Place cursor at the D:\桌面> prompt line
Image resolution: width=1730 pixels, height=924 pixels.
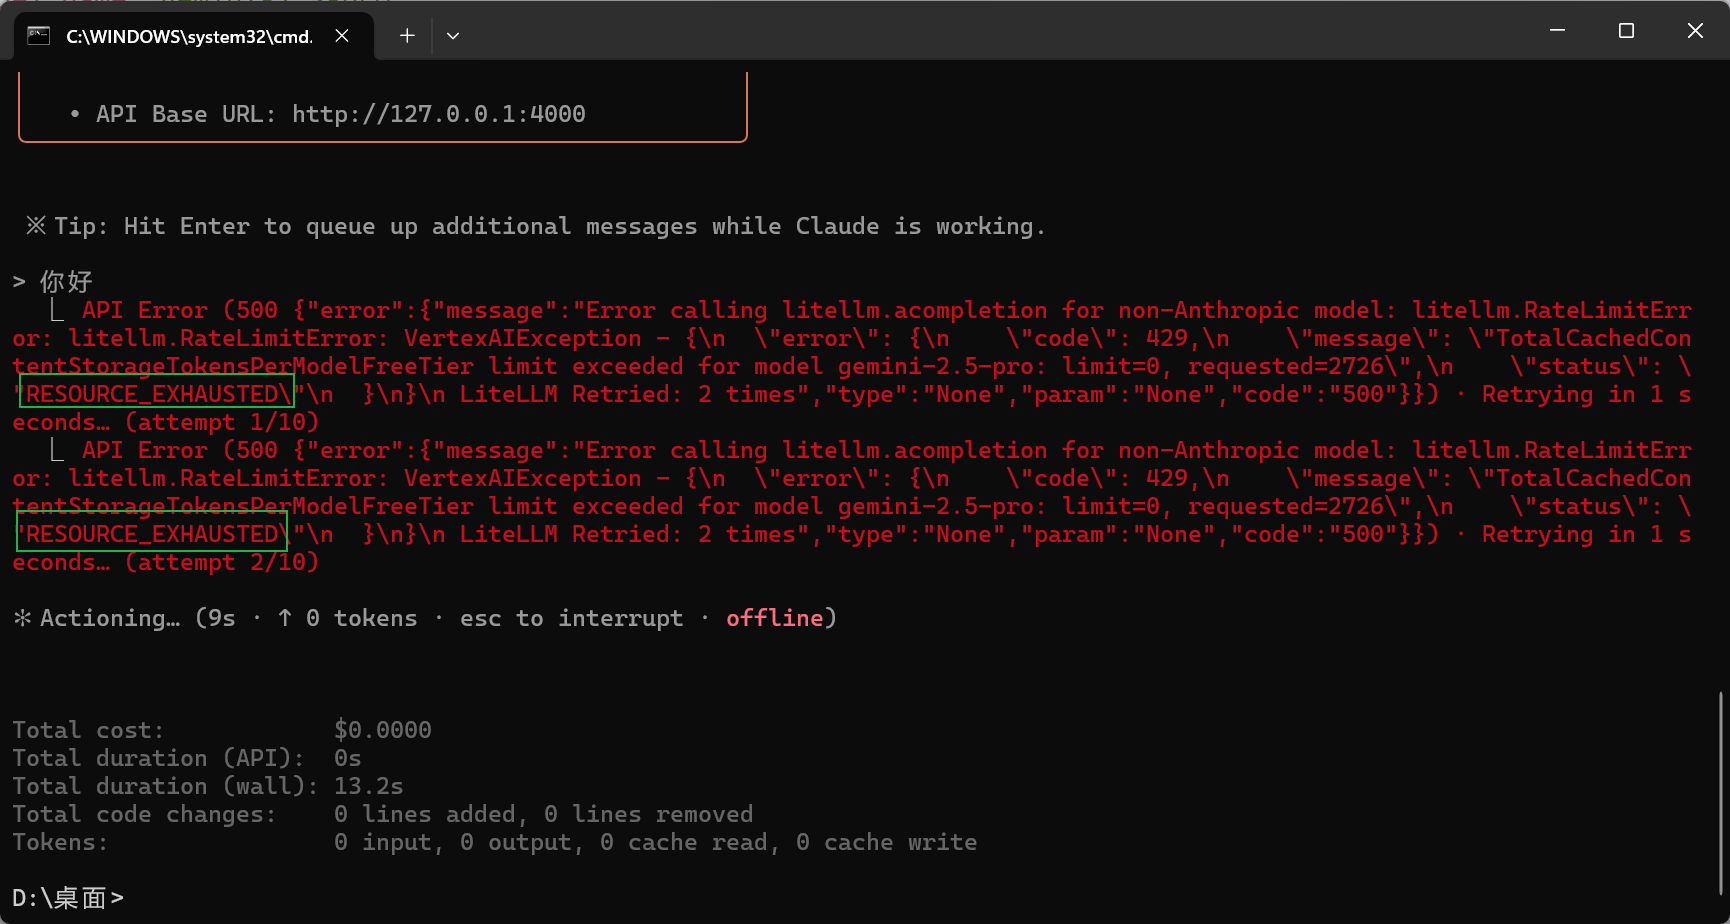click(x=68, y=897)
